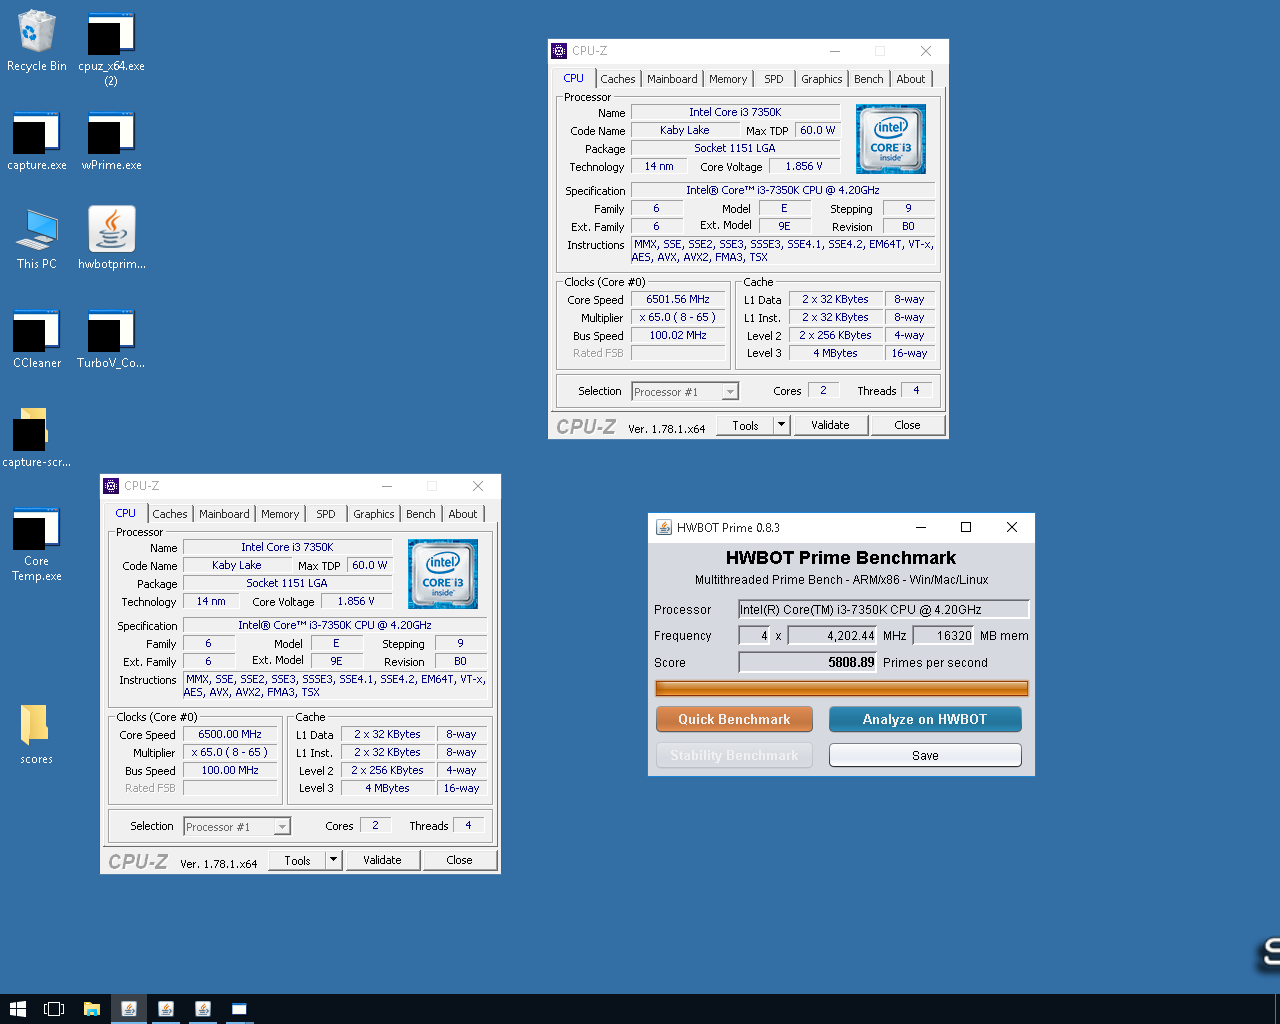Open the Memory tab in upper CPU-Z window
Screen dimensions: 1280x1024
coord(728,79)
